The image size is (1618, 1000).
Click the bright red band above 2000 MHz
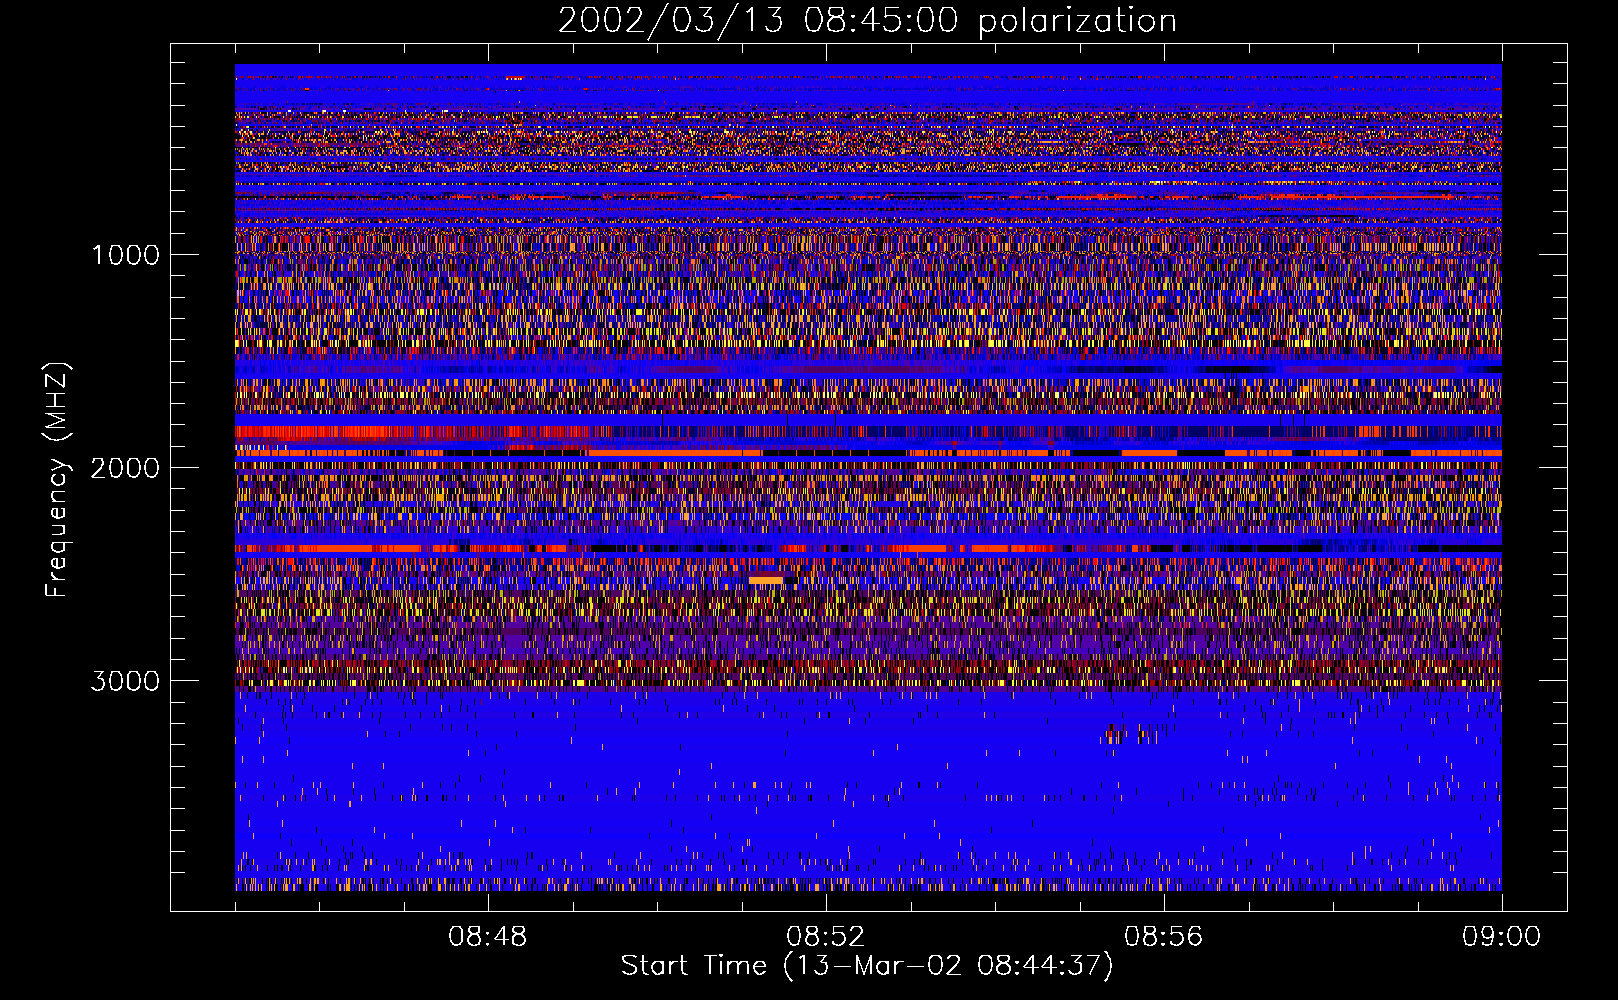(x=410, y=432)
